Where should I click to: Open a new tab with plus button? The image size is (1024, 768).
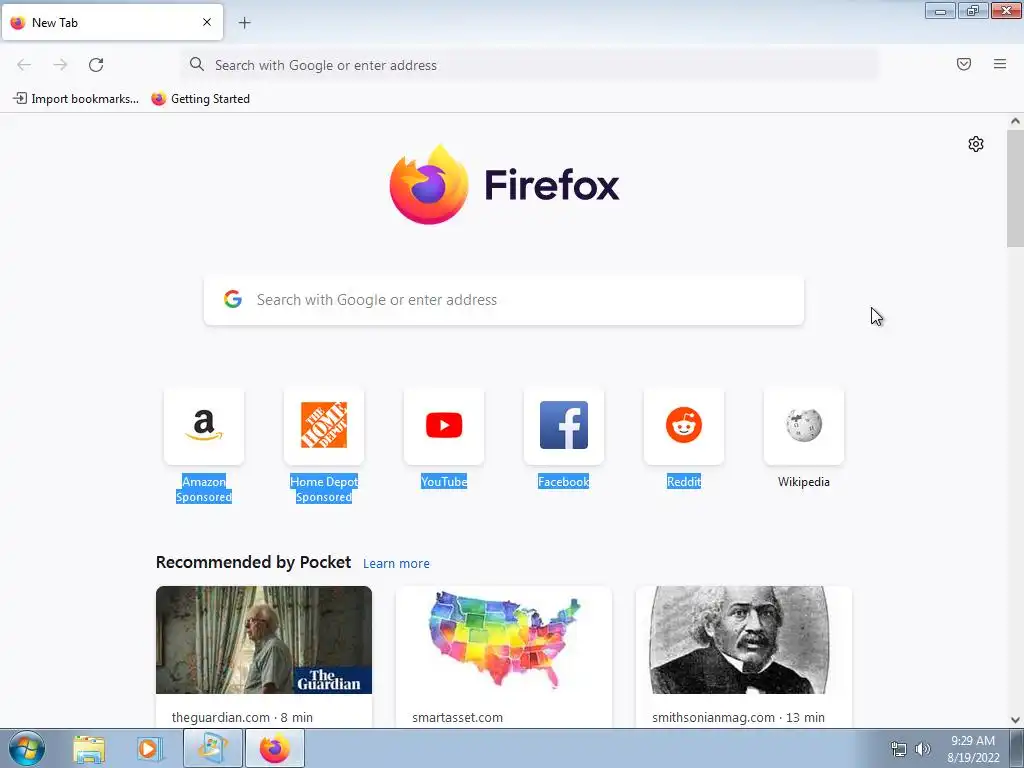(x=244, y=23)
